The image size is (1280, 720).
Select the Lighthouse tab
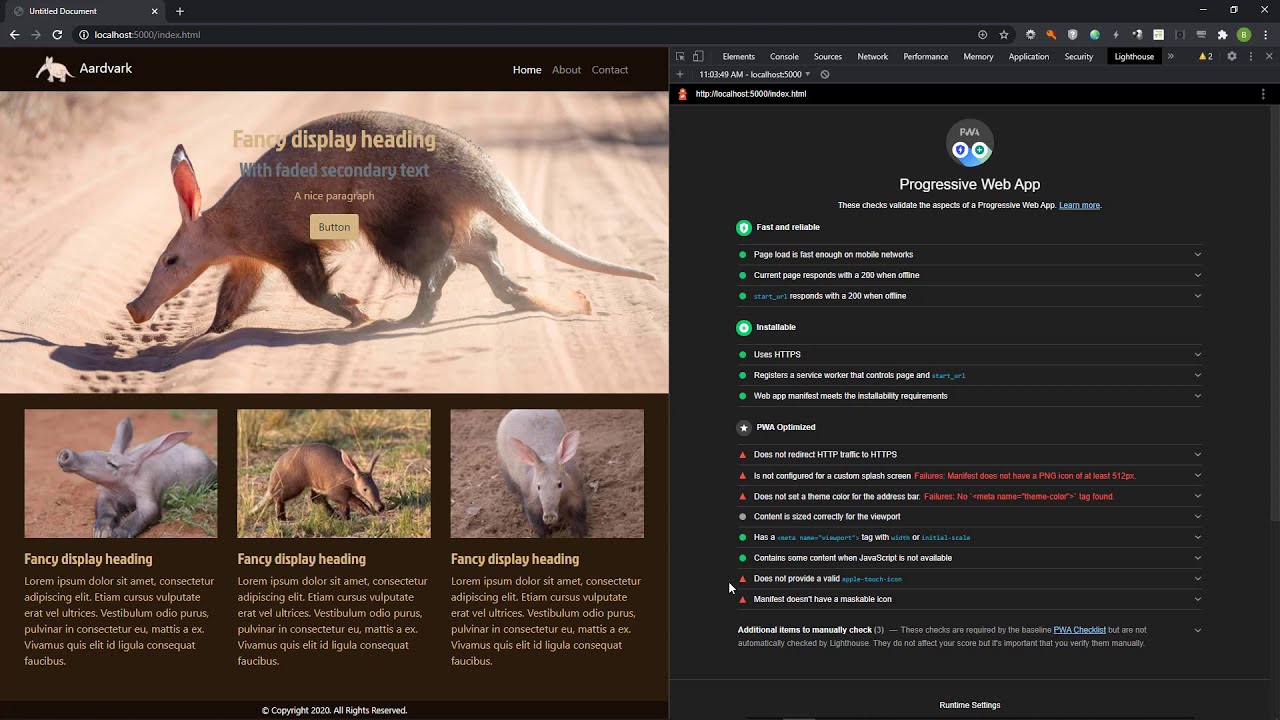(x=1134, y=56)
